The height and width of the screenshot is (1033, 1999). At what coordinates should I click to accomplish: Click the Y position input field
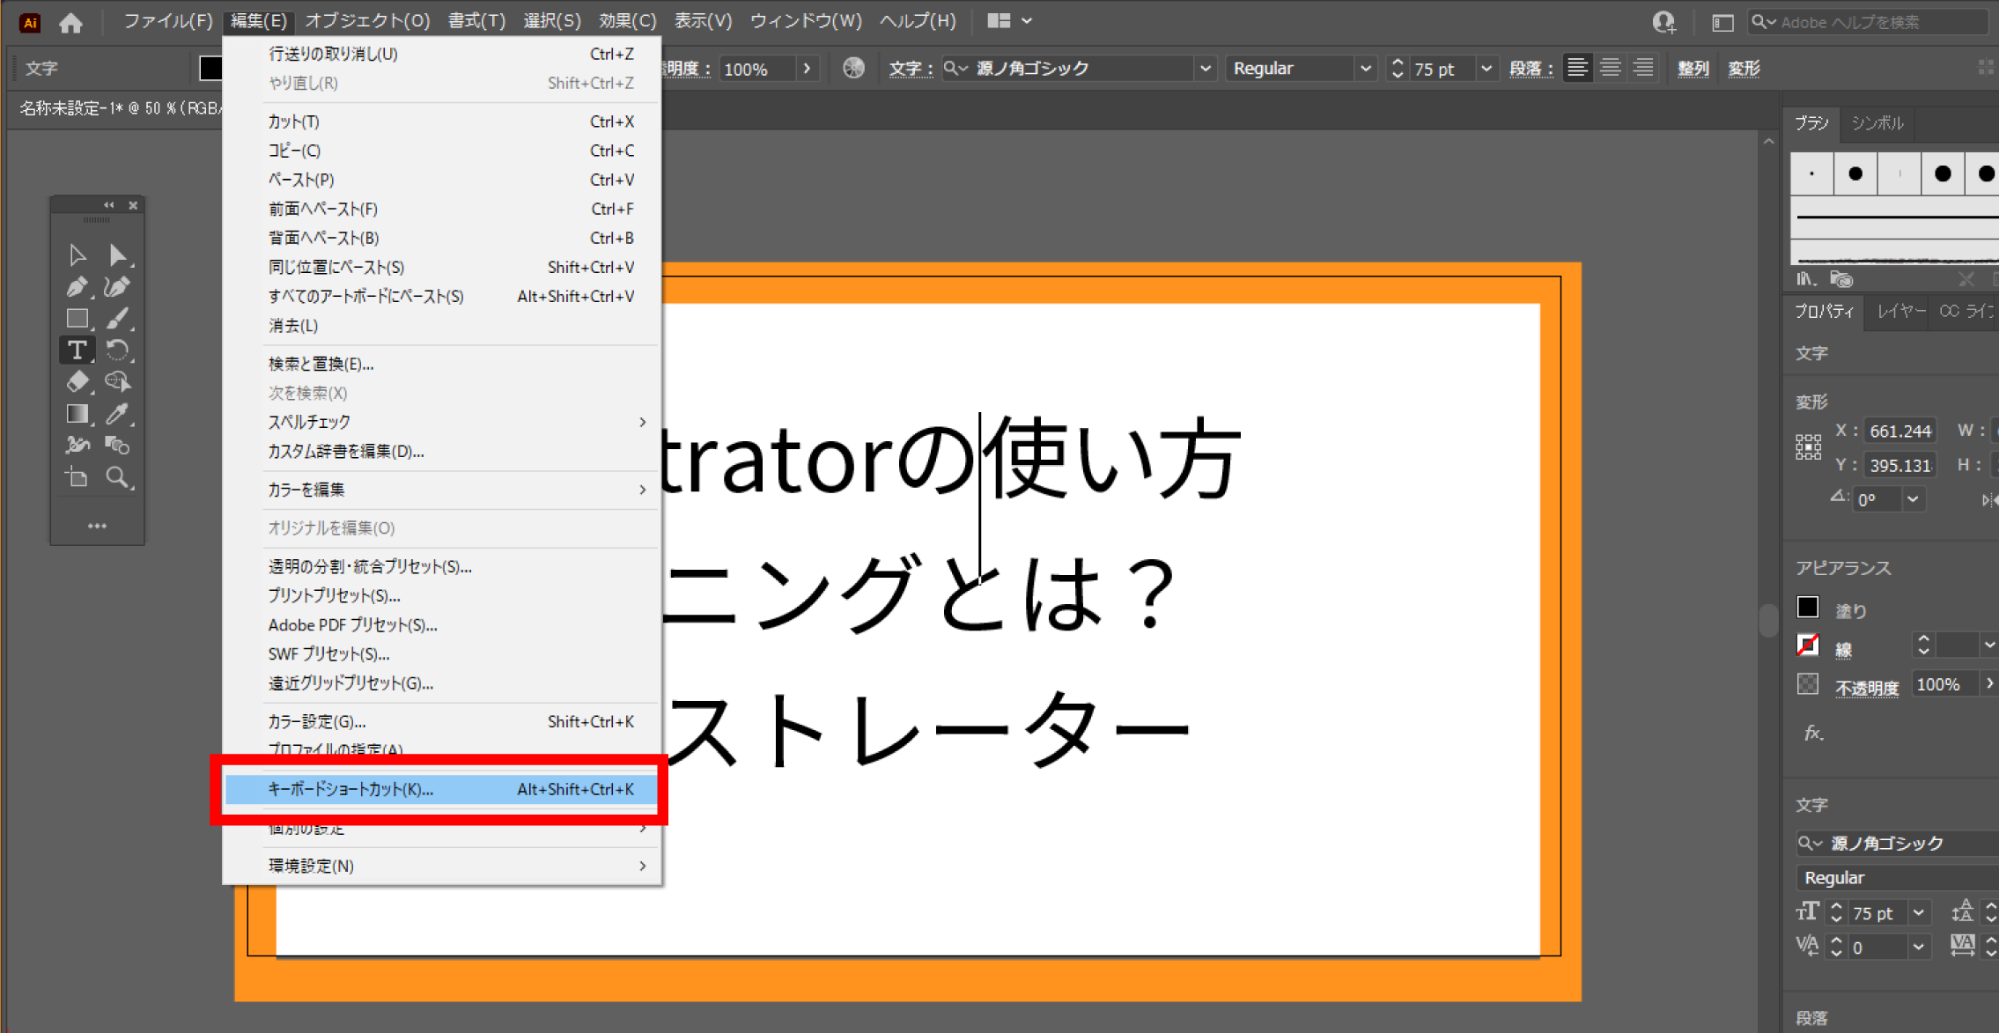click(x=1900, y=465)
